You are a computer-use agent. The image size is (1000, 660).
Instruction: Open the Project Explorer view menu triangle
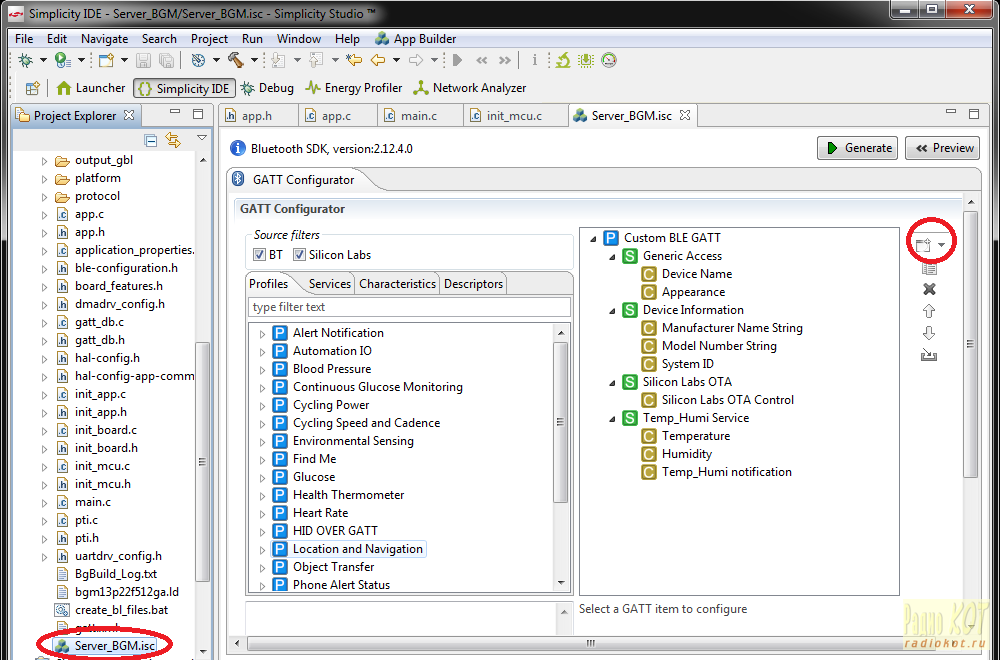pos(202,138)
